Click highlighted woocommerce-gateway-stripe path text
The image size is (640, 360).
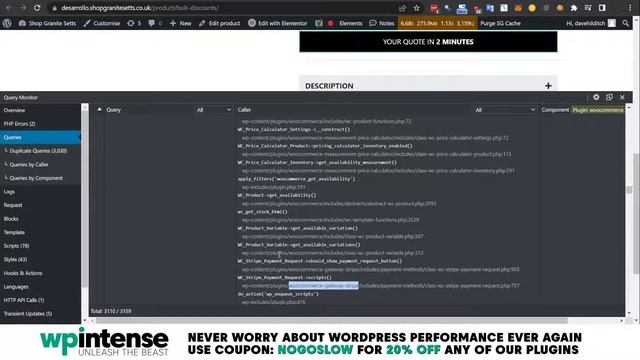coord(324,286)
